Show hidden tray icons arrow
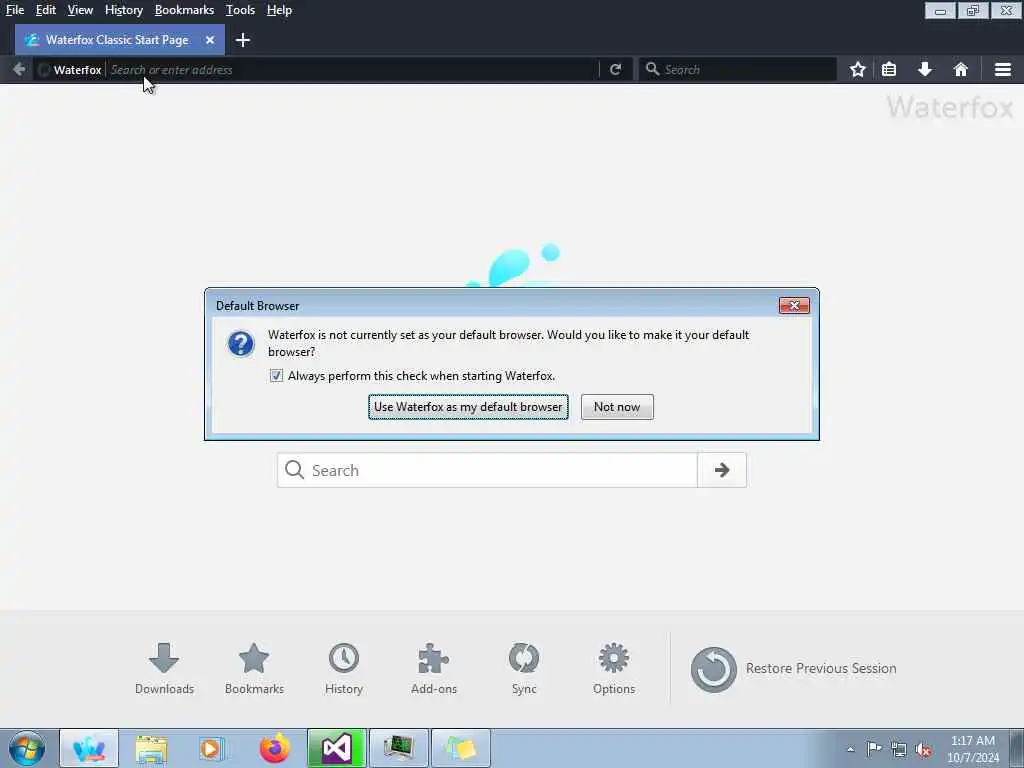Viewport: 1024px width, 768px height. click(x=850, y=749)
